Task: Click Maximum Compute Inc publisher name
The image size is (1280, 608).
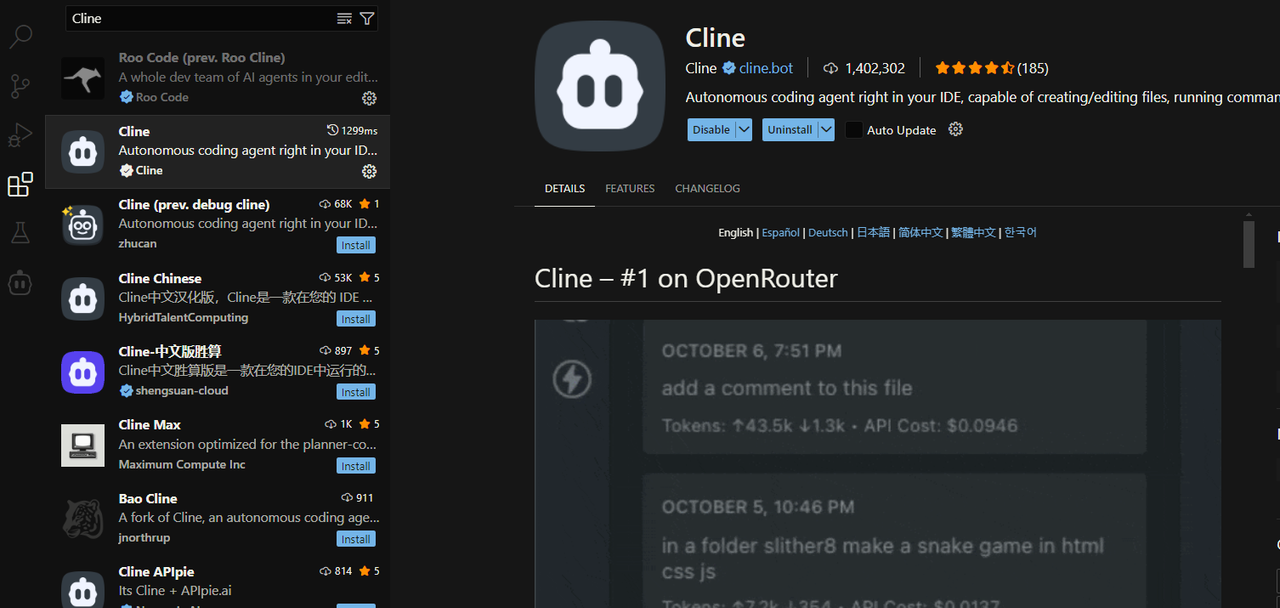Action: pos(182,465)
